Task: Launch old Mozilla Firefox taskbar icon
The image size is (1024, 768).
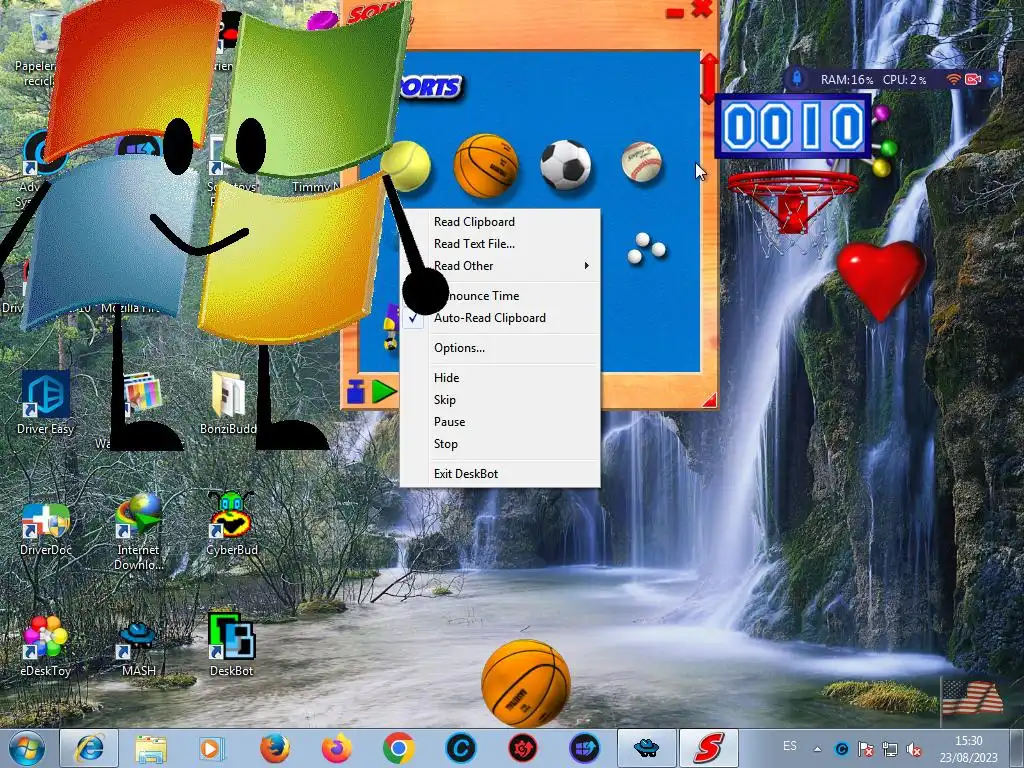Action: (274, 748)
